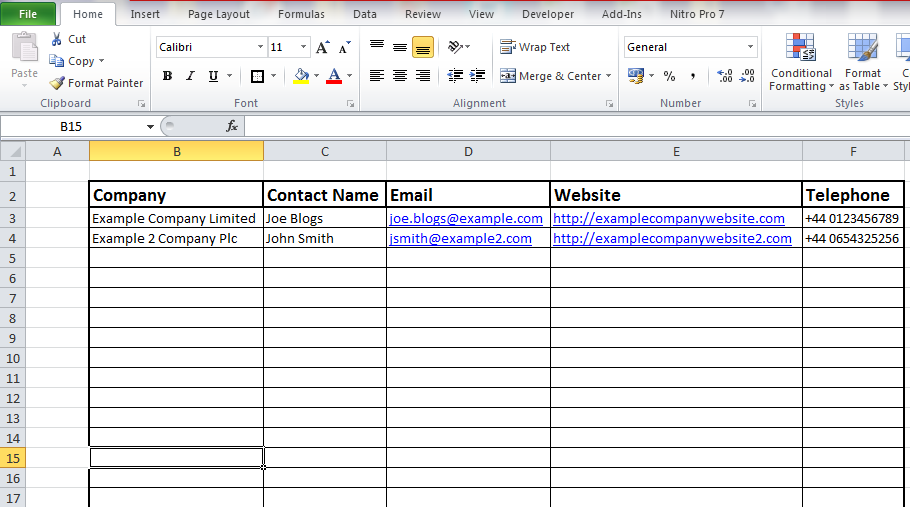Click the Decrease Indent icon

[455, 76]
